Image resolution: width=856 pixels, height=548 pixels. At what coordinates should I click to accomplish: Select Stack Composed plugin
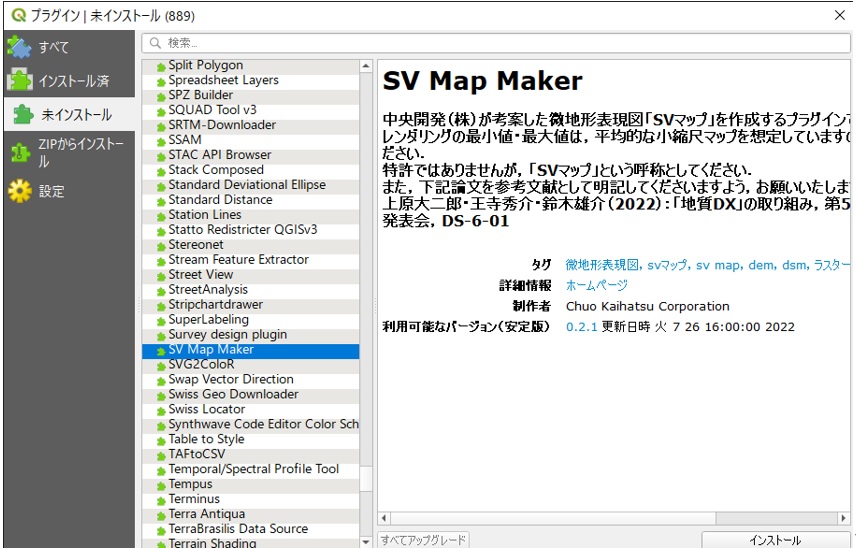point(251,170)
